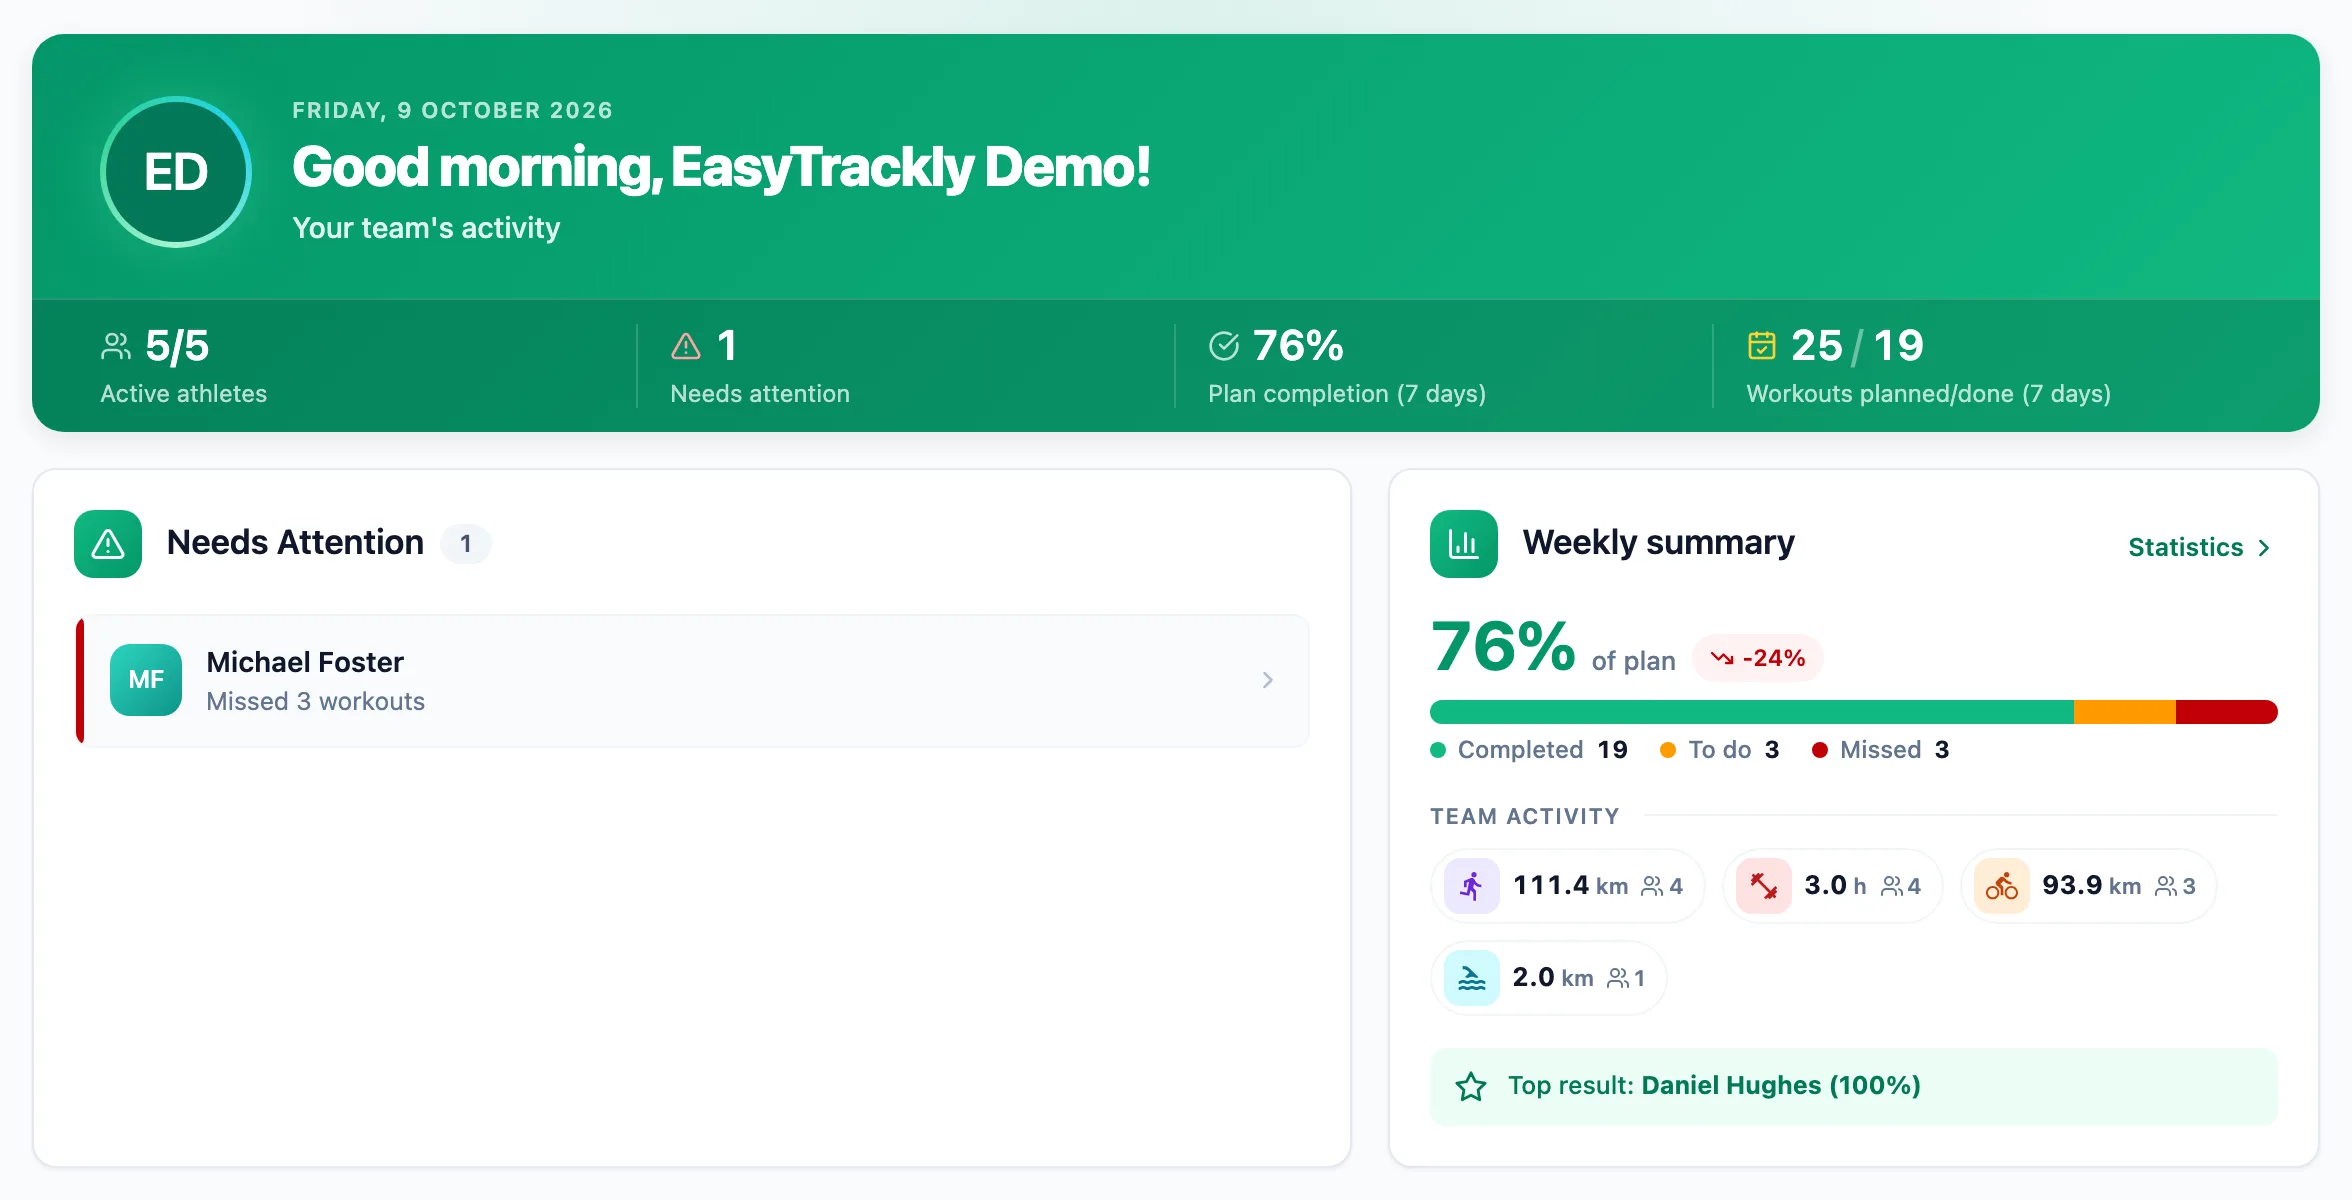
Task: Click the MF avatar for Michael Foster
Action: pyautogui.click(x=146, y=680)
